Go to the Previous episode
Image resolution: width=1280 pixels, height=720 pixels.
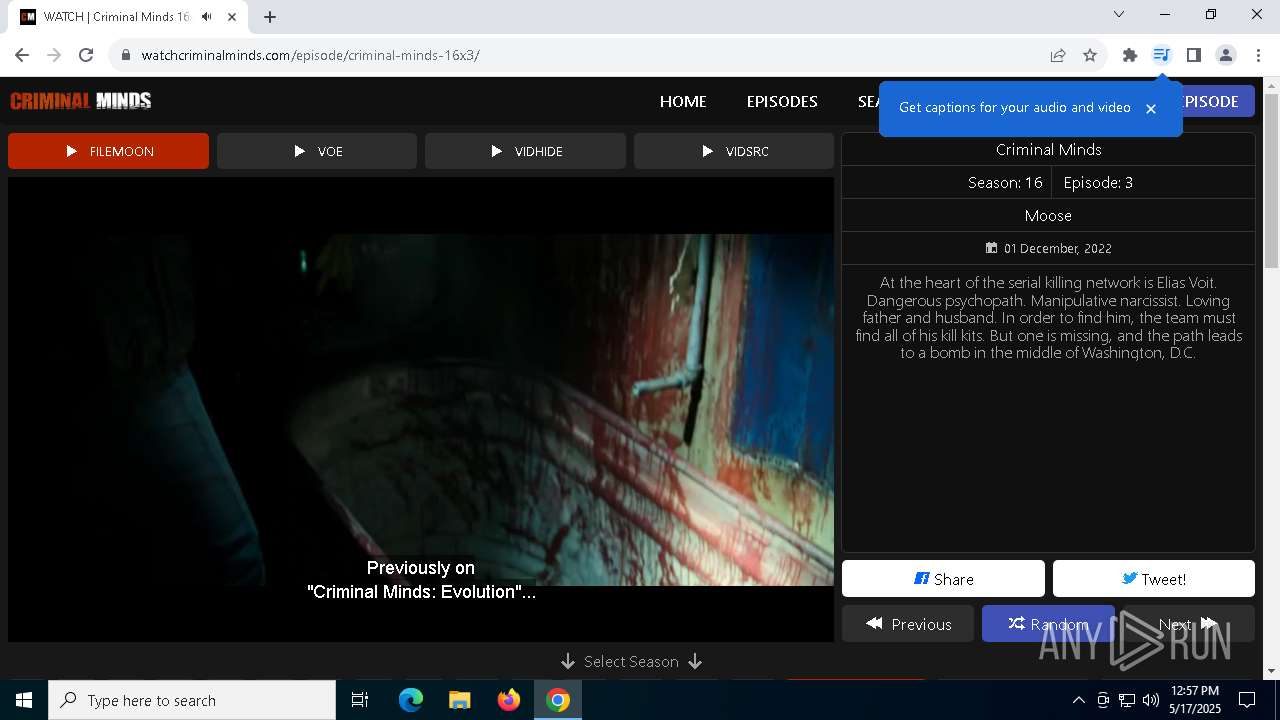pos(908,624)
